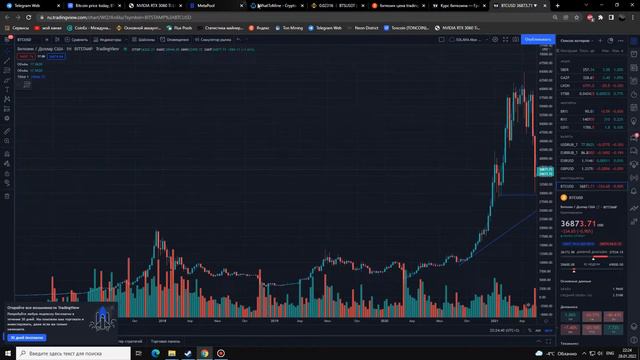Add a symbol with the watchlist plus icon
The width and height of the screenshot is (640, 360).
click(x=600, y=41)
